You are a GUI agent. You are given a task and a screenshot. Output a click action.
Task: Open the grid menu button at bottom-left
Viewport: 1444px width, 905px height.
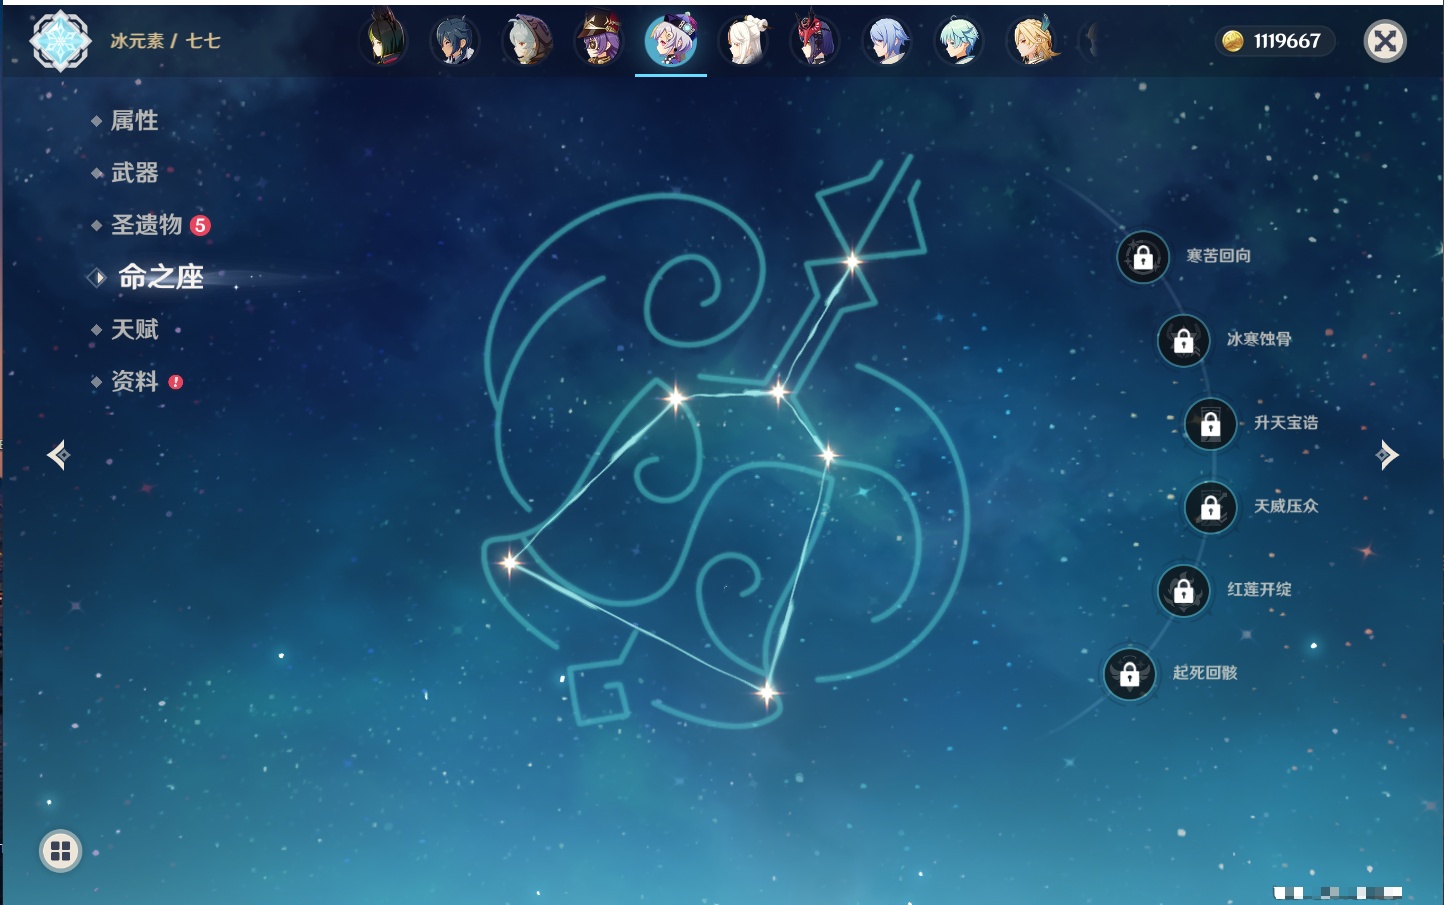coord(60,851)
